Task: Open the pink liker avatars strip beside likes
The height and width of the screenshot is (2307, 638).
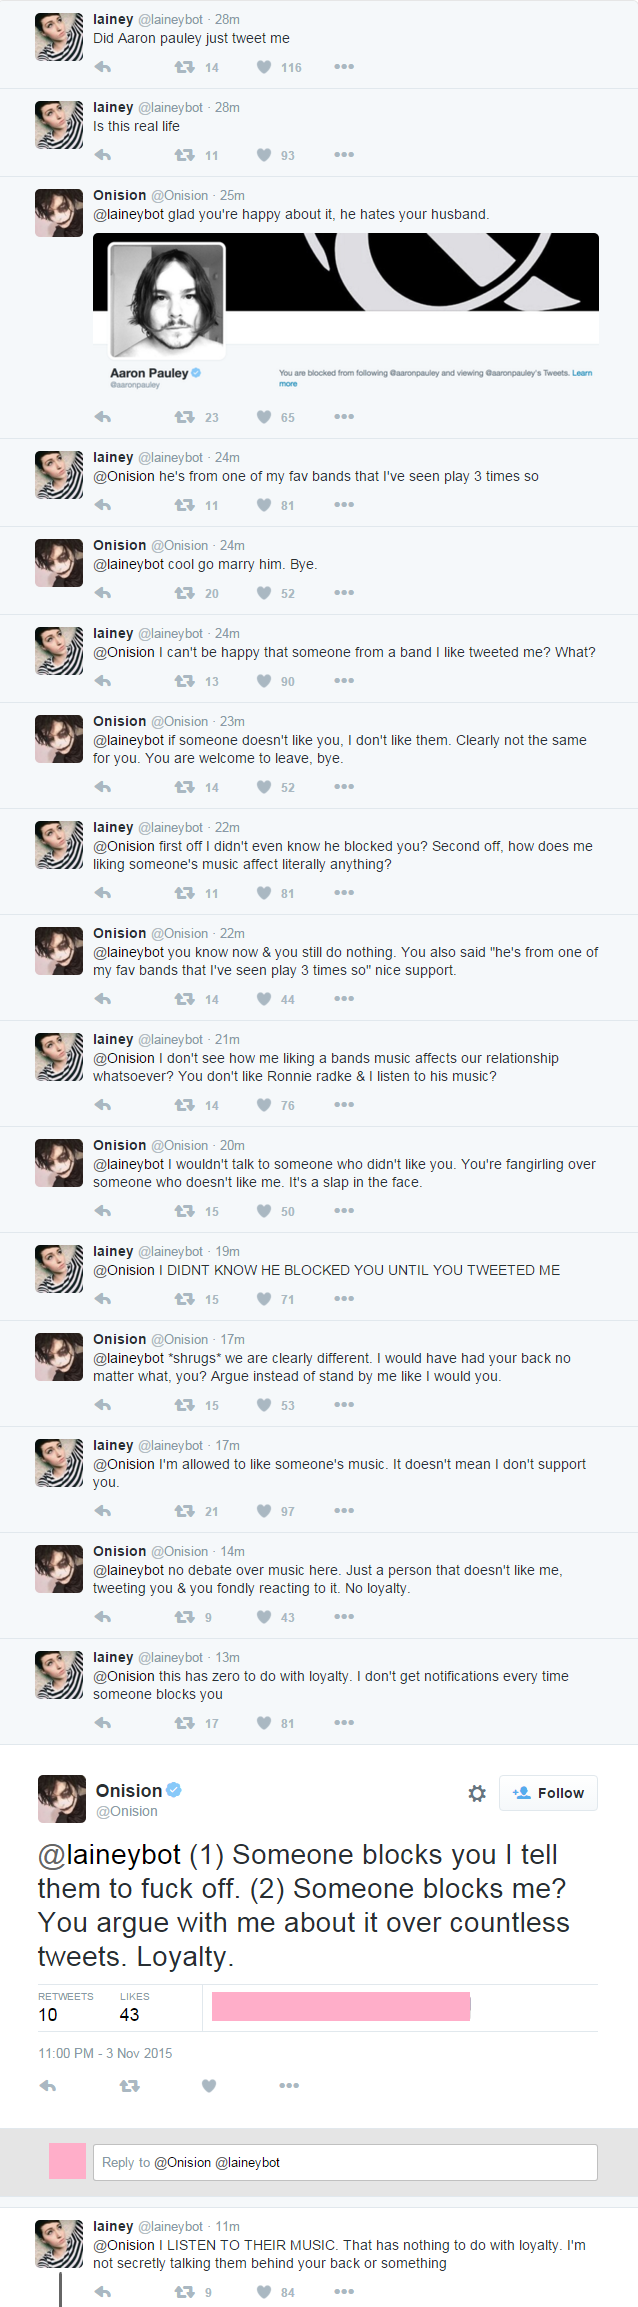Action: (341, 2006)
